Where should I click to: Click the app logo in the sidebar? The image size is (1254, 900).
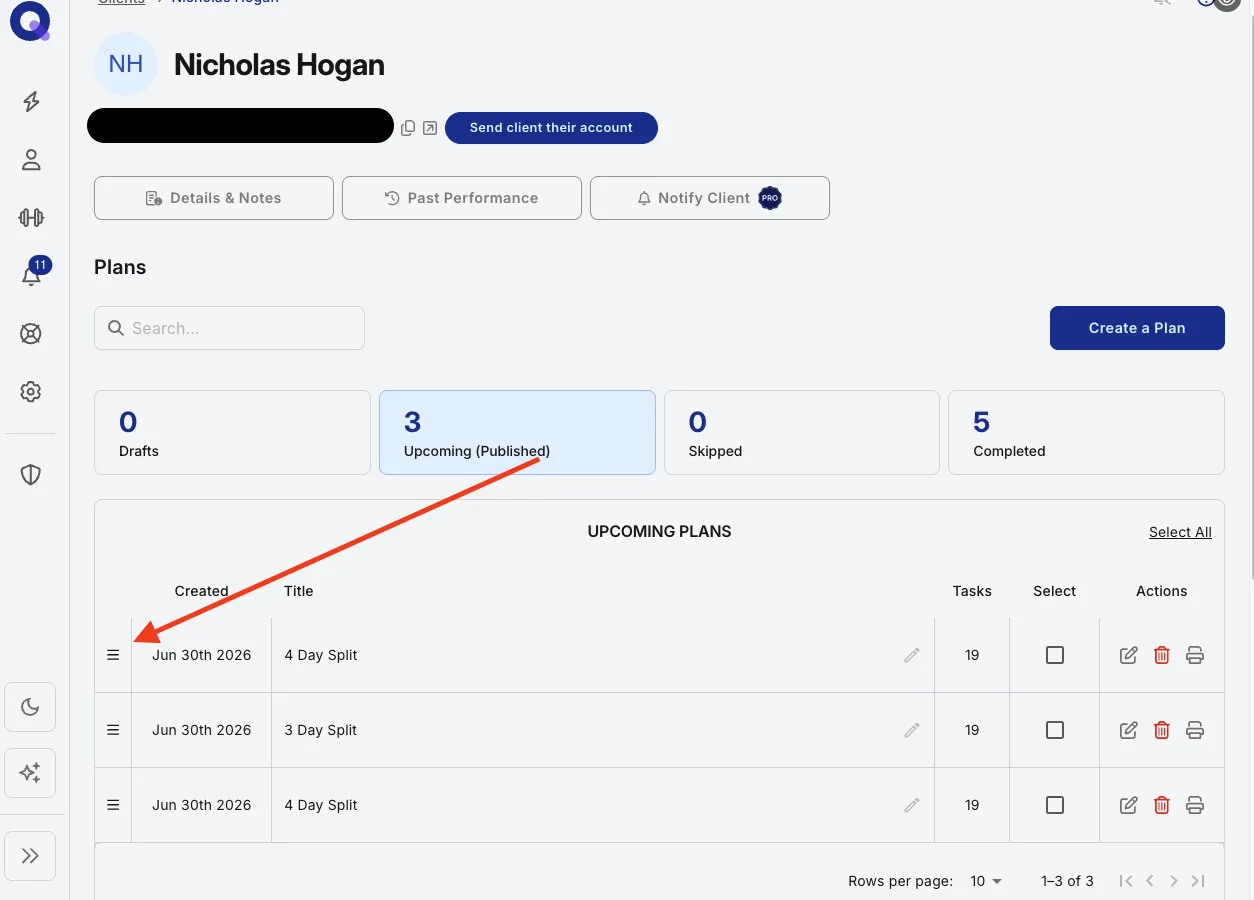30,22
